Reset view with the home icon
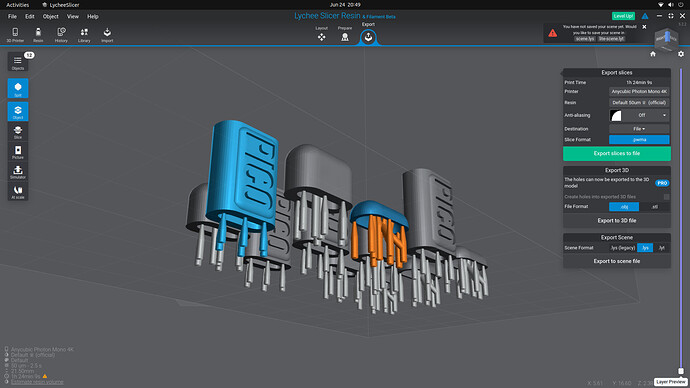 (653, 54)
